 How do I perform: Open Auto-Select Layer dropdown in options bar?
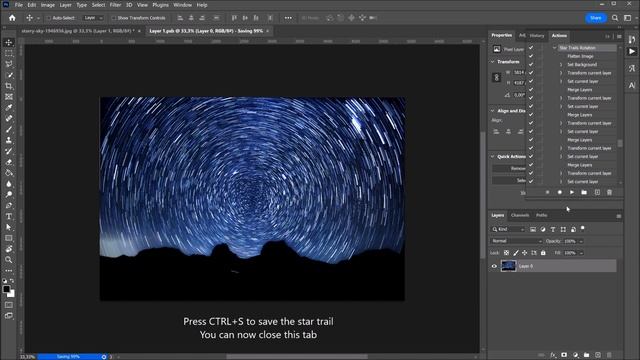(x=93, y=18)
